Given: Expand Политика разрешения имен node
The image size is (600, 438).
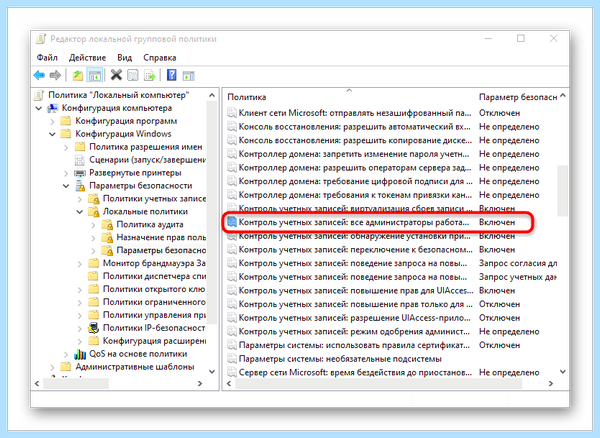Looking at the screenshot, I should [x=66, y=147].
